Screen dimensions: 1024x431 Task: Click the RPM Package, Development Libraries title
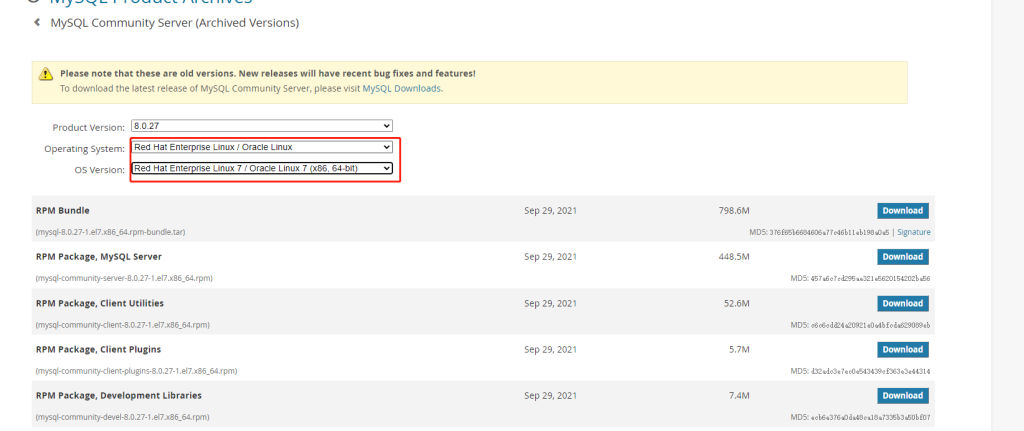click(x=118, y=395)
